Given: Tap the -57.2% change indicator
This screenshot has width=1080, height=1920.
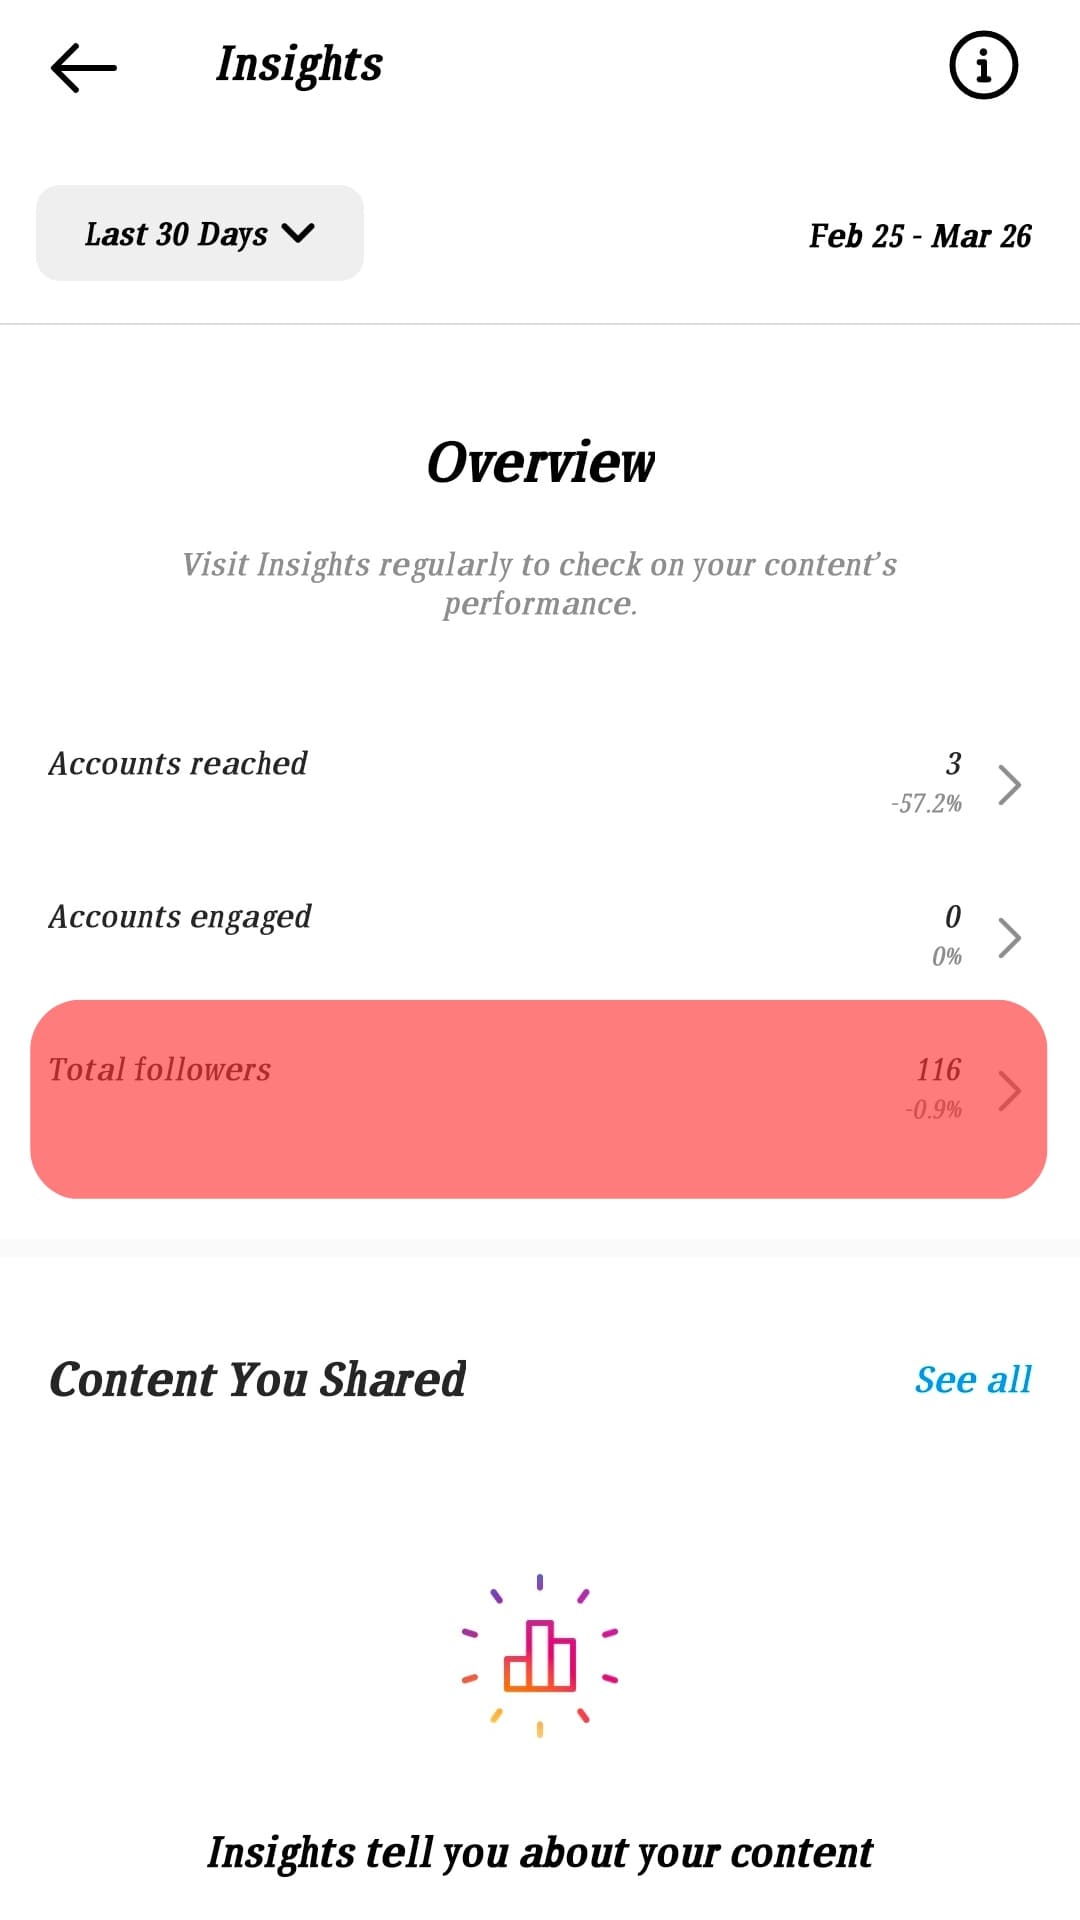Looking at the screenshot, I should [x=925, y=801].
